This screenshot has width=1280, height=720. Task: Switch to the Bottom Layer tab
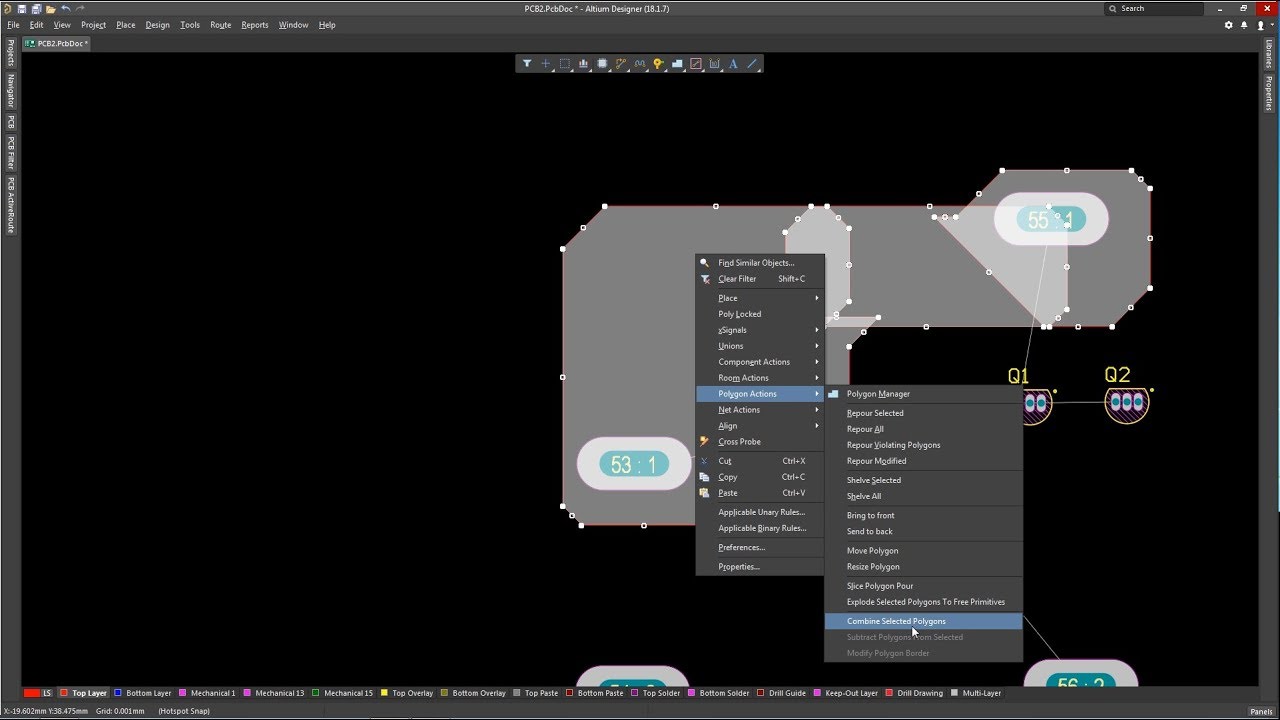[143, 693]
